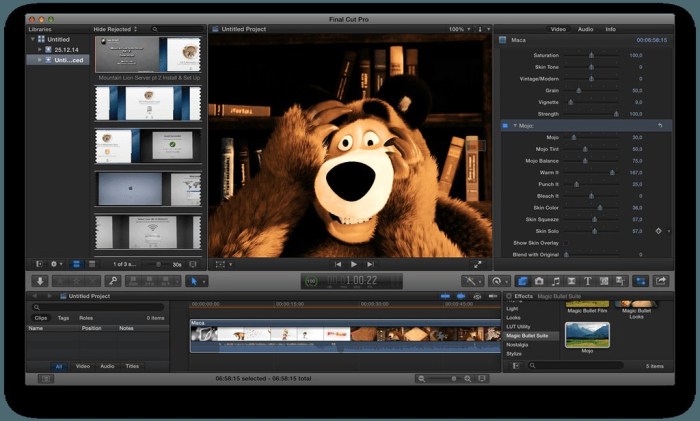Click the Share export icon
The width and height of the screenshot is (700, 421).
point(661,281)
